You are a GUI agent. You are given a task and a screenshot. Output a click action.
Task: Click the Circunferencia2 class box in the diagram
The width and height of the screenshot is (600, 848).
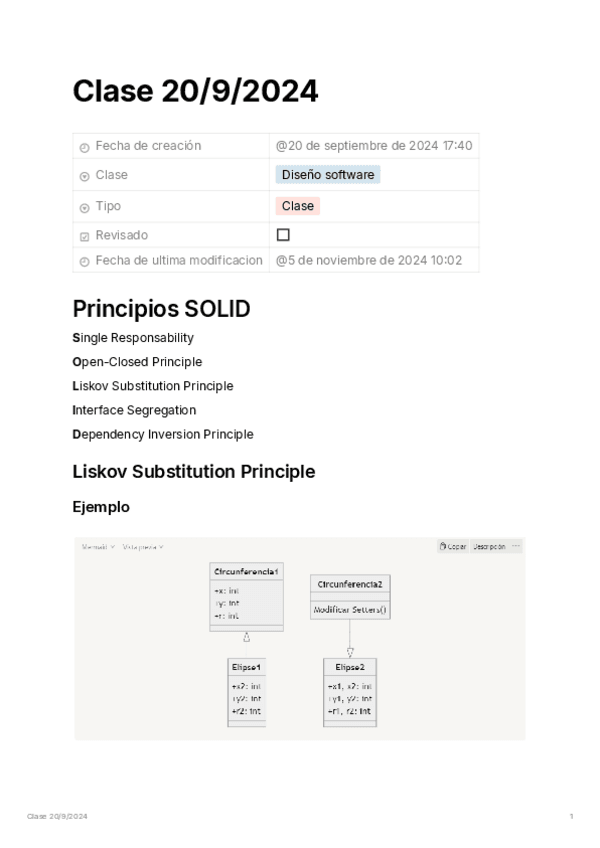349,597
